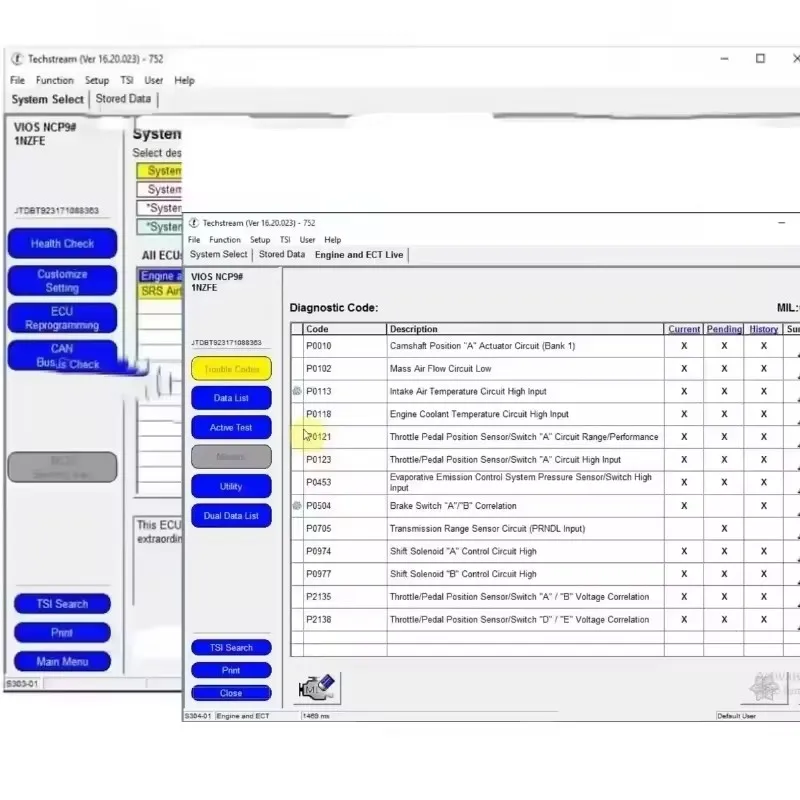Click the clear DTC engine eraser icon
Screen dimensions: 800x800
317,688
